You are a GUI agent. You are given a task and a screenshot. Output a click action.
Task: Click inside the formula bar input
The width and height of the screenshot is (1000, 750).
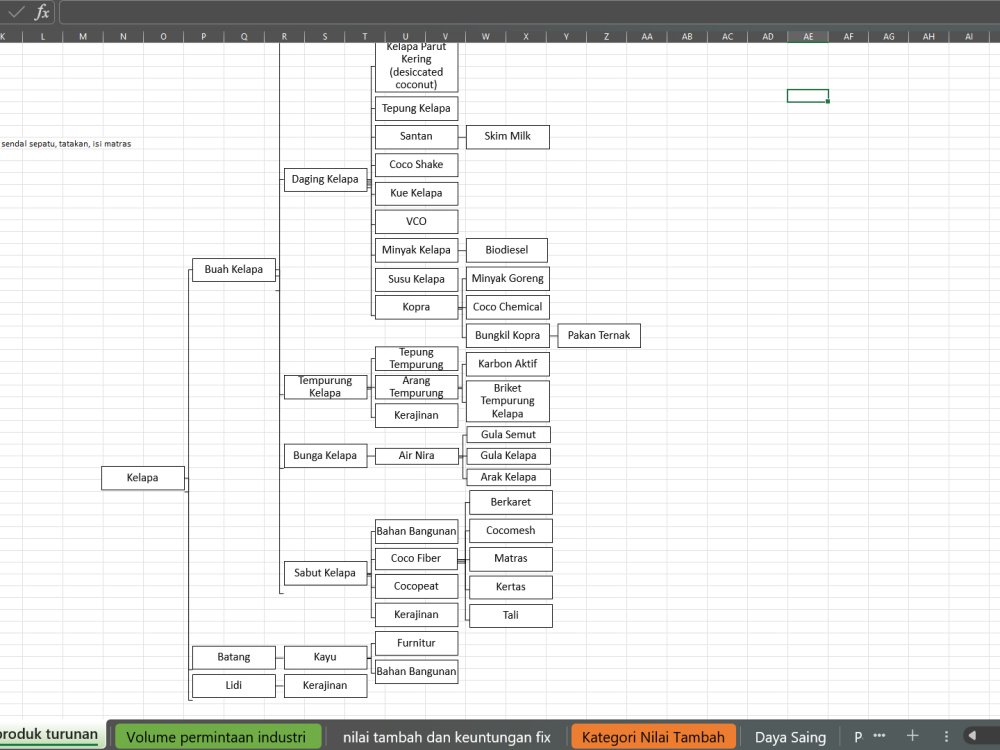529,11
